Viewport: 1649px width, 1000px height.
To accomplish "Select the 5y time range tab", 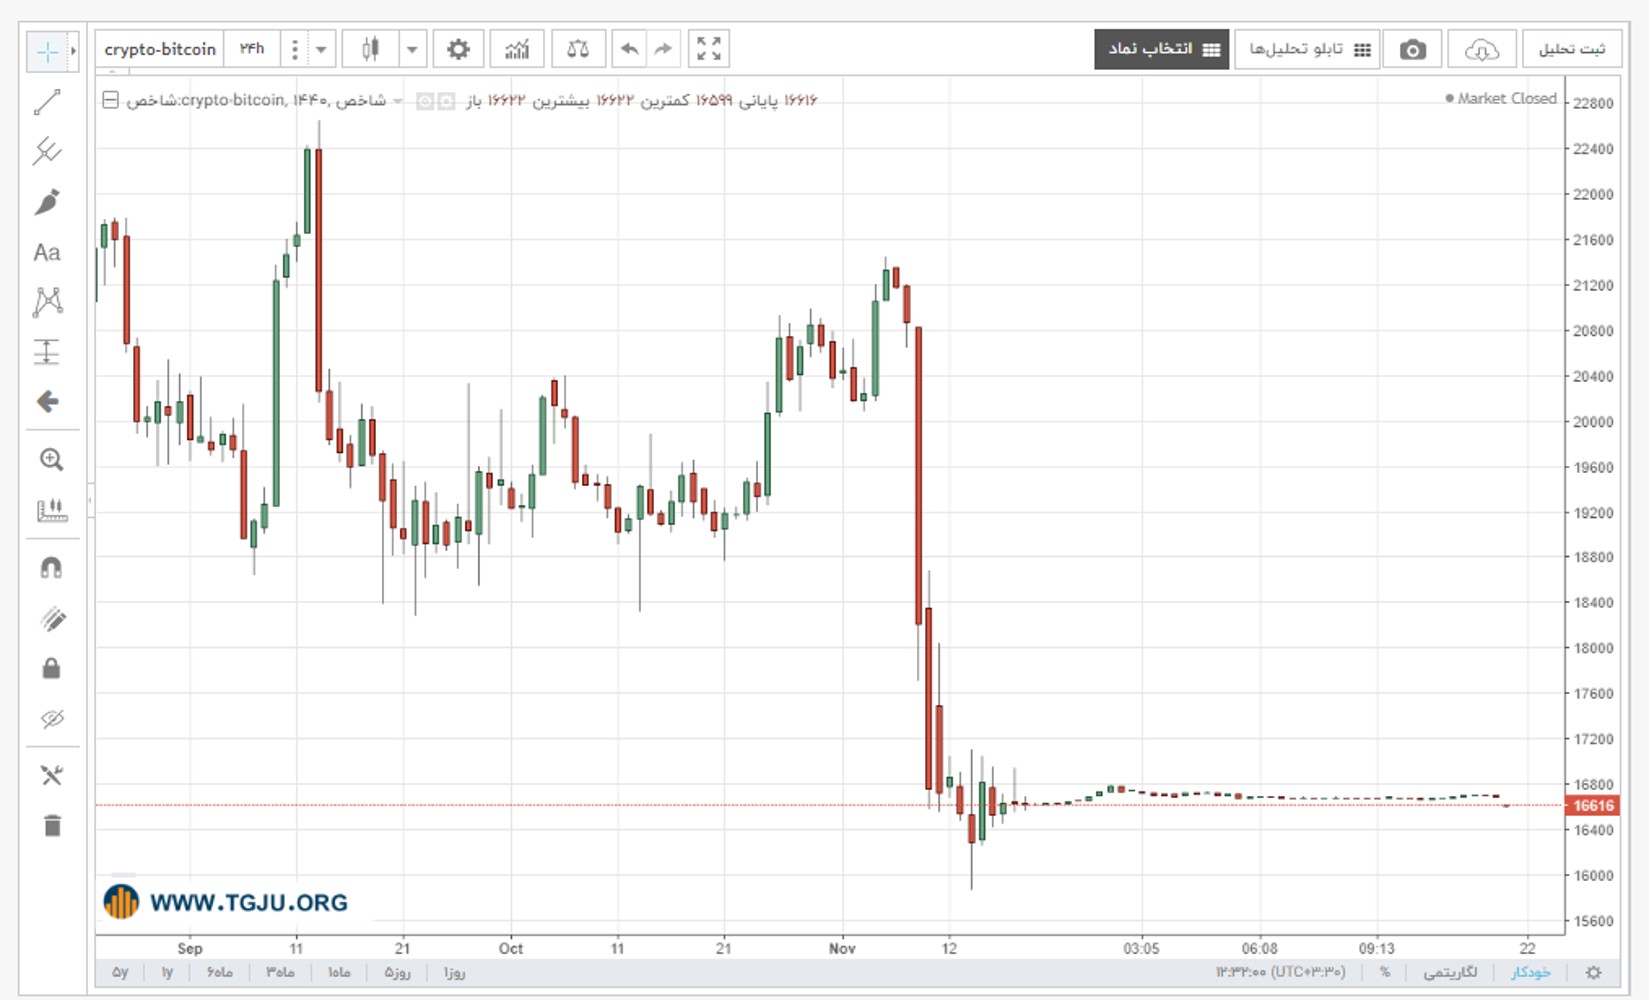I will 120,972.
